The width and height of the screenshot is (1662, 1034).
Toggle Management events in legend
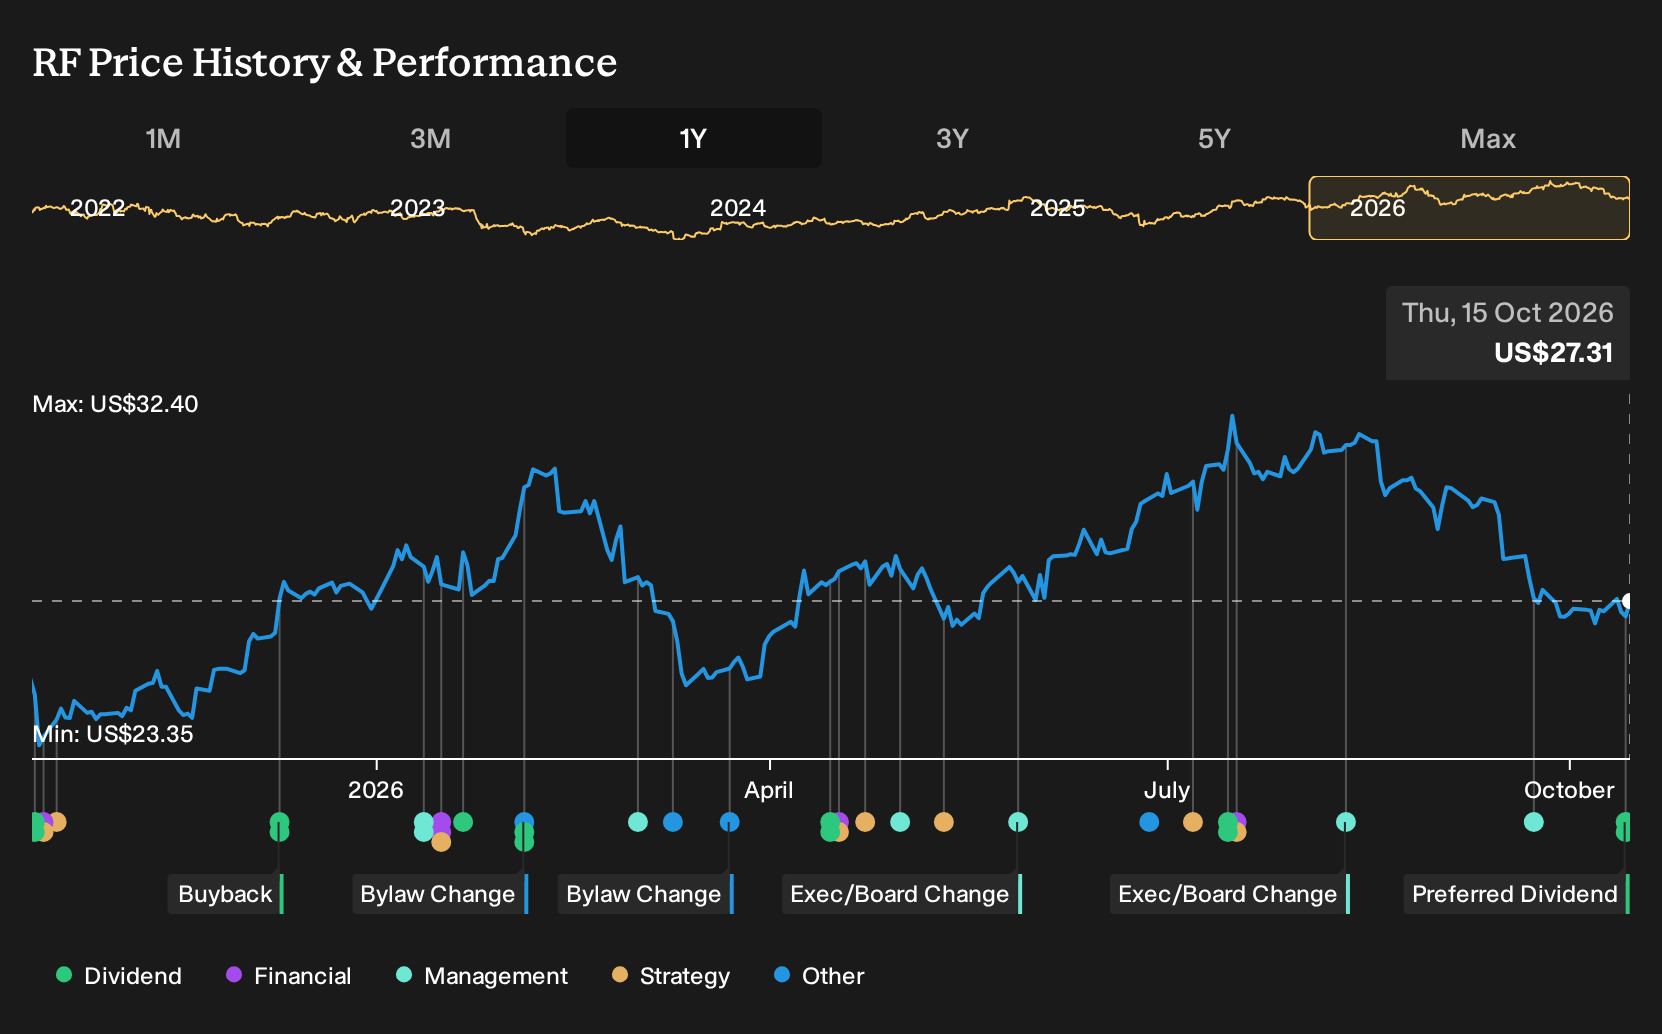[482, 976]
